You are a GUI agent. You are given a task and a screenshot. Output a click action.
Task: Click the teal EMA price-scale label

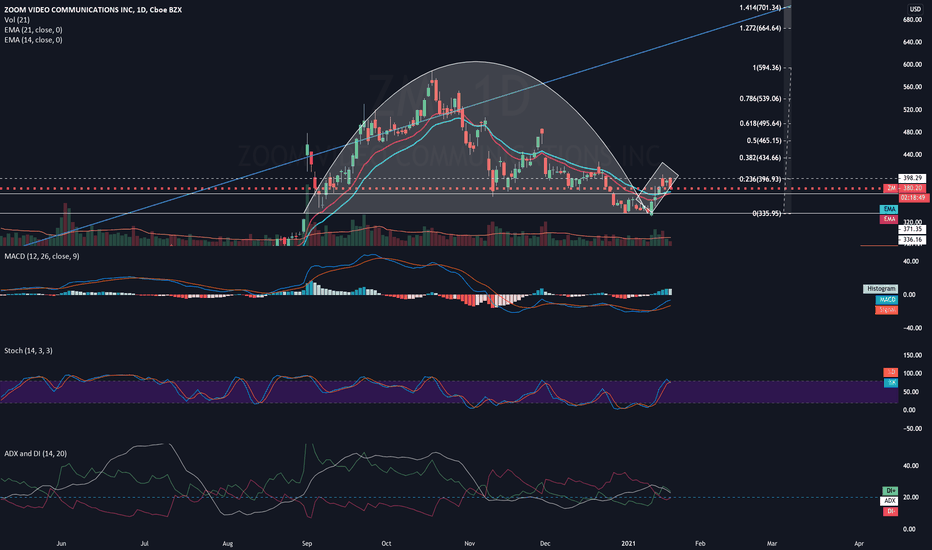pyautogui.click(x=889, y=209)
